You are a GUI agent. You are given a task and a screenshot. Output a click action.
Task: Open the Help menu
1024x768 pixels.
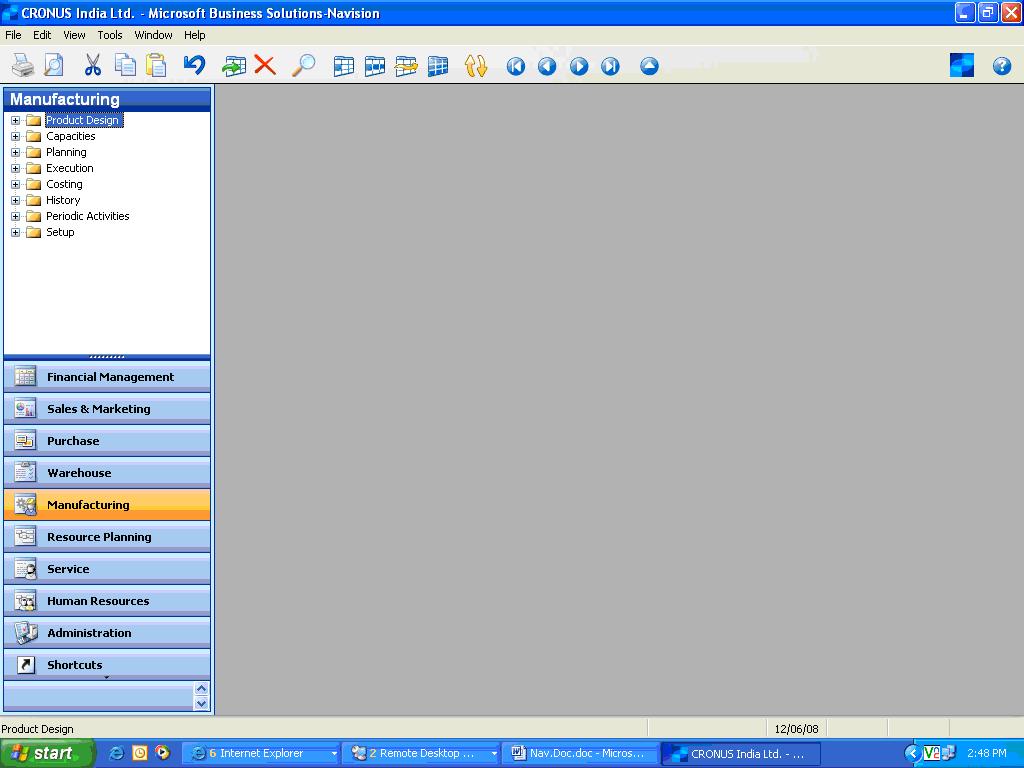click(195, 35)
